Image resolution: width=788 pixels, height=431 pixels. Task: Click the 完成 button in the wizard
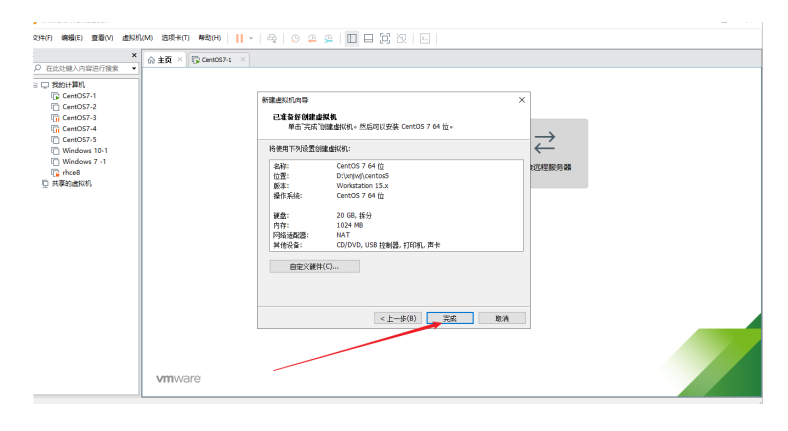(450, 318)
